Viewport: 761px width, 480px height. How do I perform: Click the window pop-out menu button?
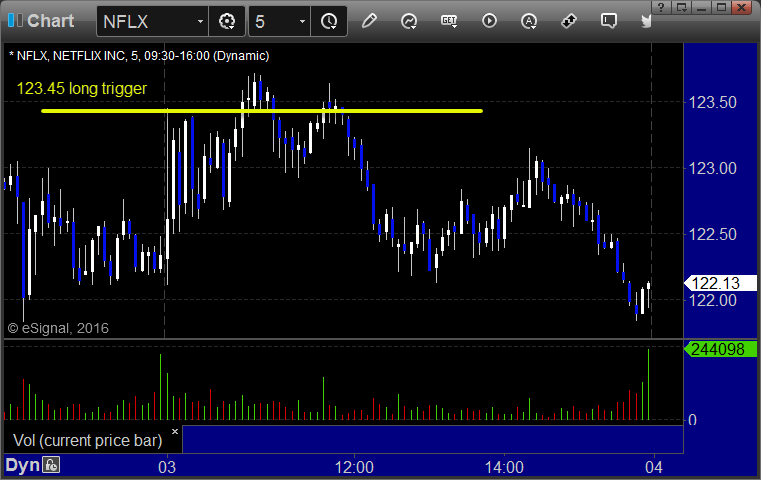point(682,7)
